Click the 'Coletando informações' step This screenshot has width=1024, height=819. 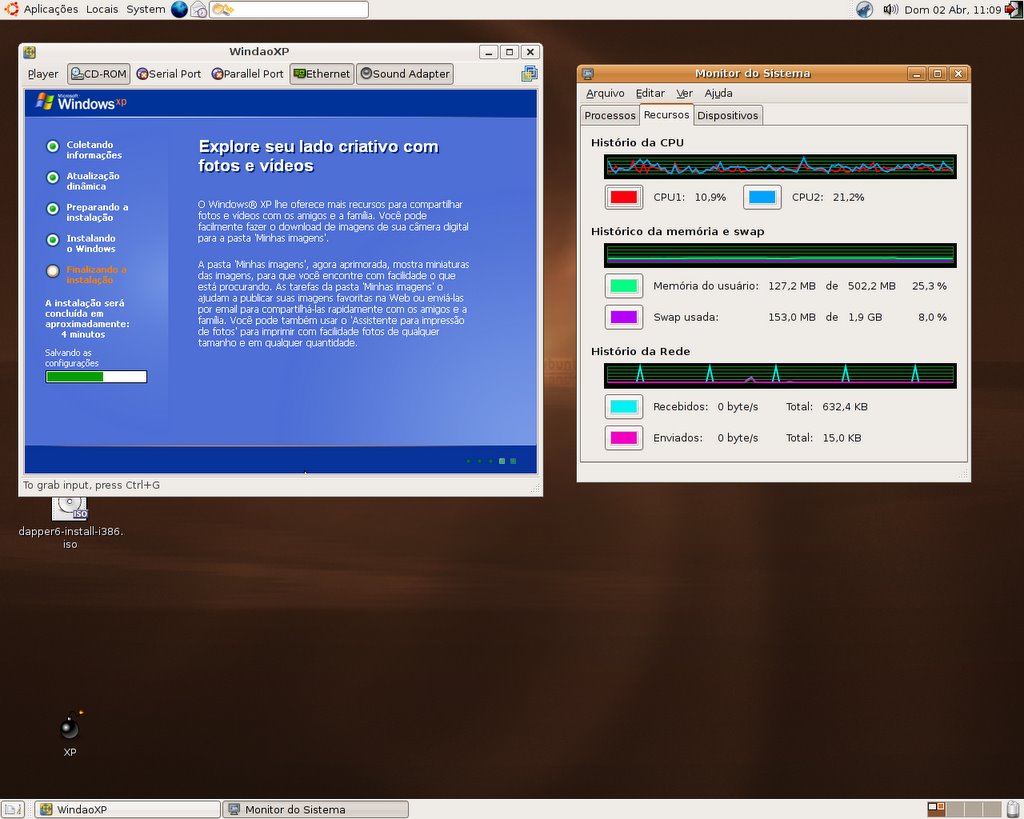click(84, 150)
